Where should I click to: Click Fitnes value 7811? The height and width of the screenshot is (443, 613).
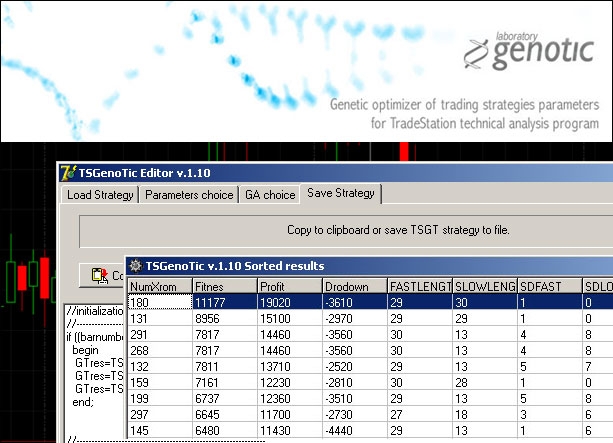coord(207,367)
